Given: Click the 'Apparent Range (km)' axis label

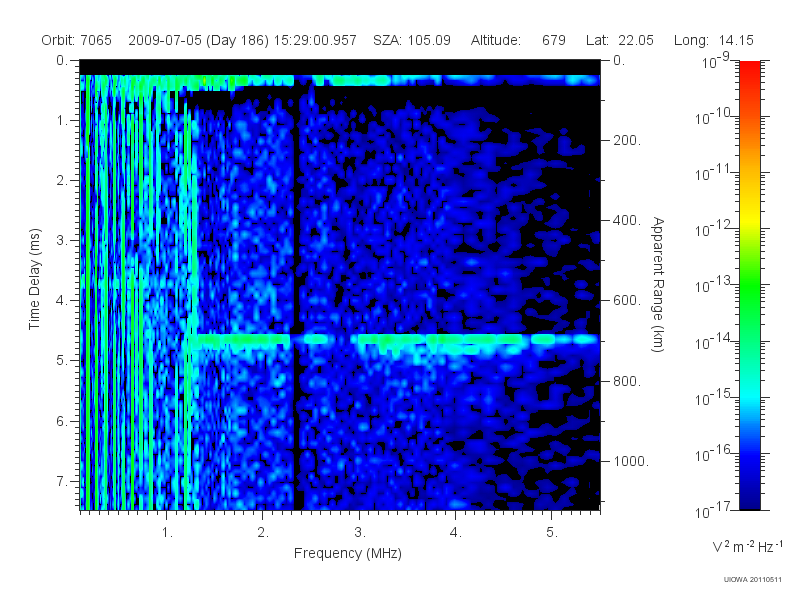Looking at the screenshot, I should (658, 284).
